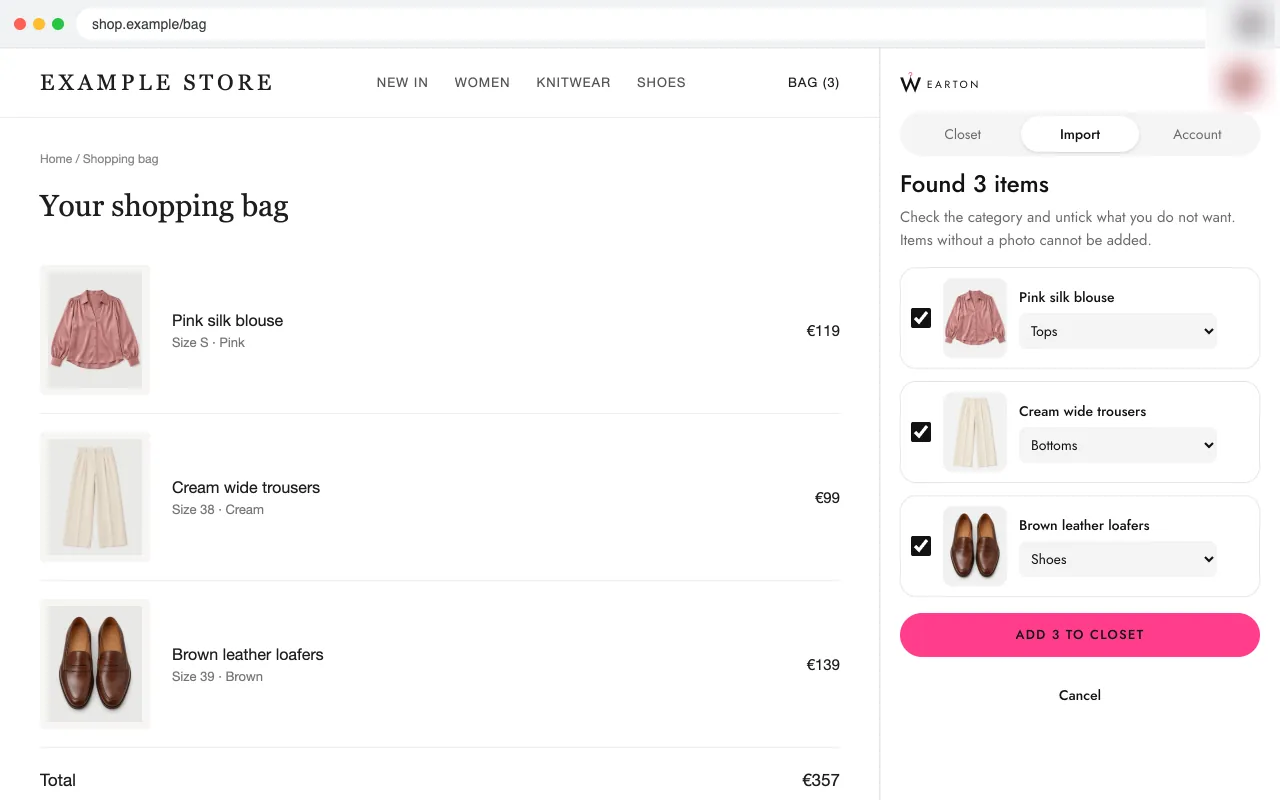Click the 'Size 38 · Cream' details text
The image size is (1280, 800).
[218, 510]
